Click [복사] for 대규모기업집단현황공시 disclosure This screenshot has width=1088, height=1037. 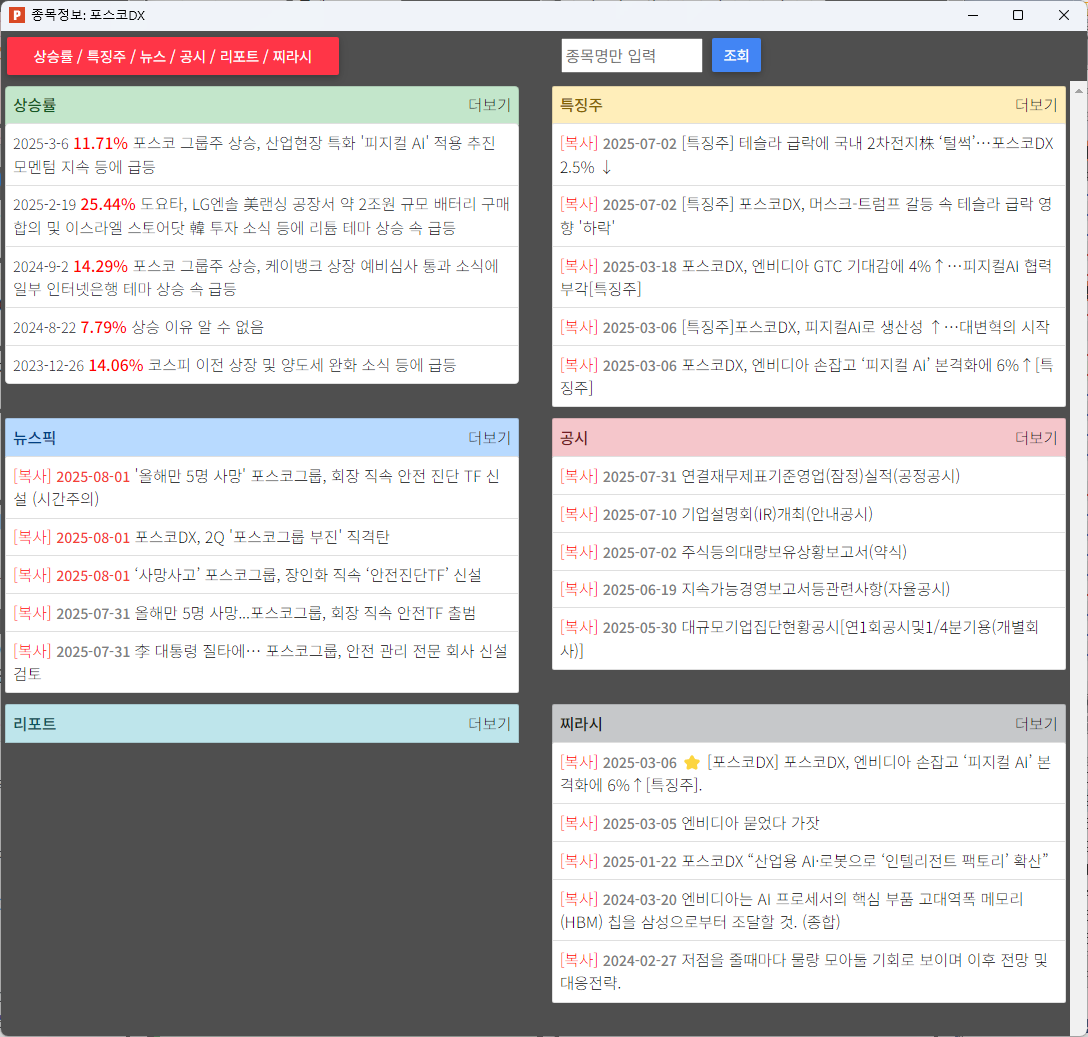(579, 627)
